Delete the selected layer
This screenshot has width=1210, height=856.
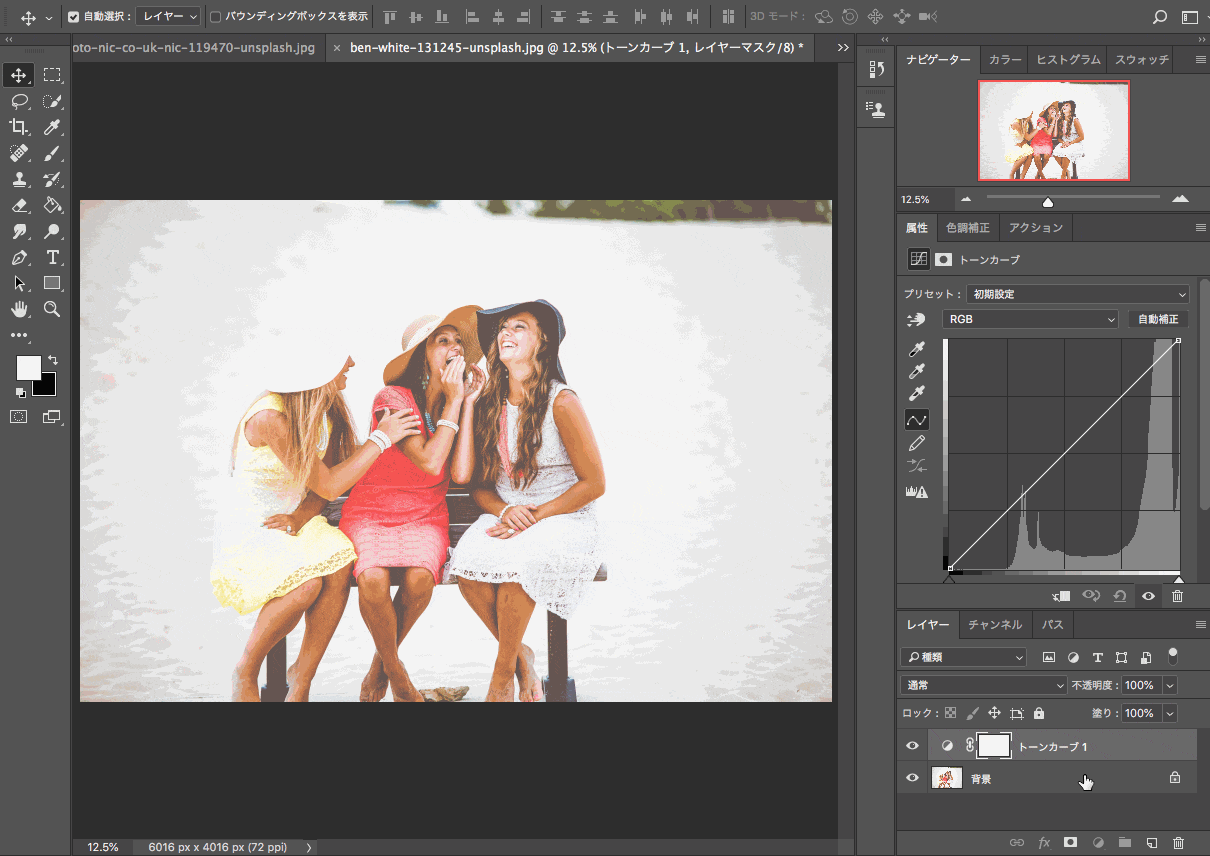1178,843
